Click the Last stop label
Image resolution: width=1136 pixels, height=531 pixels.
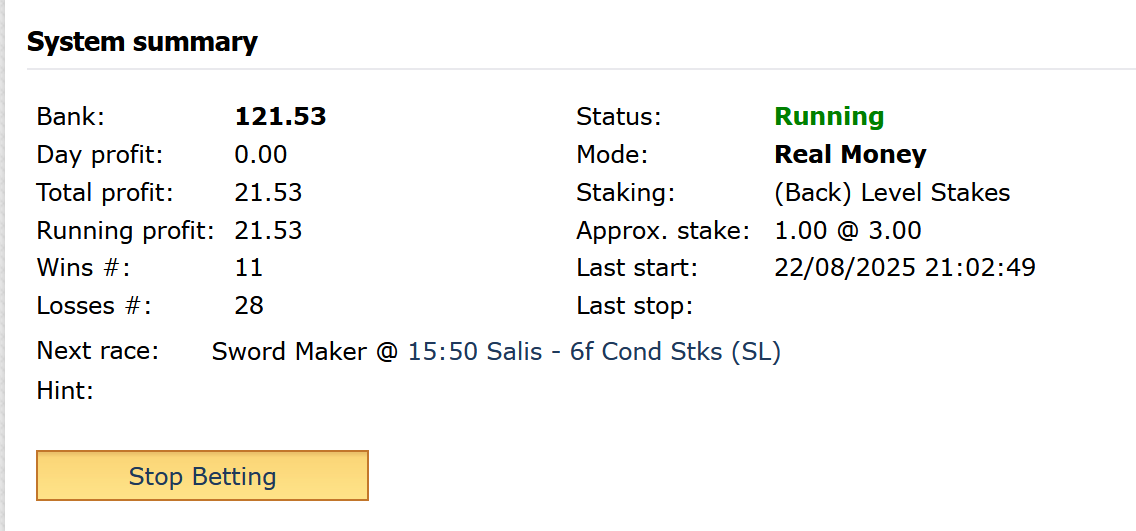point(634,306)
